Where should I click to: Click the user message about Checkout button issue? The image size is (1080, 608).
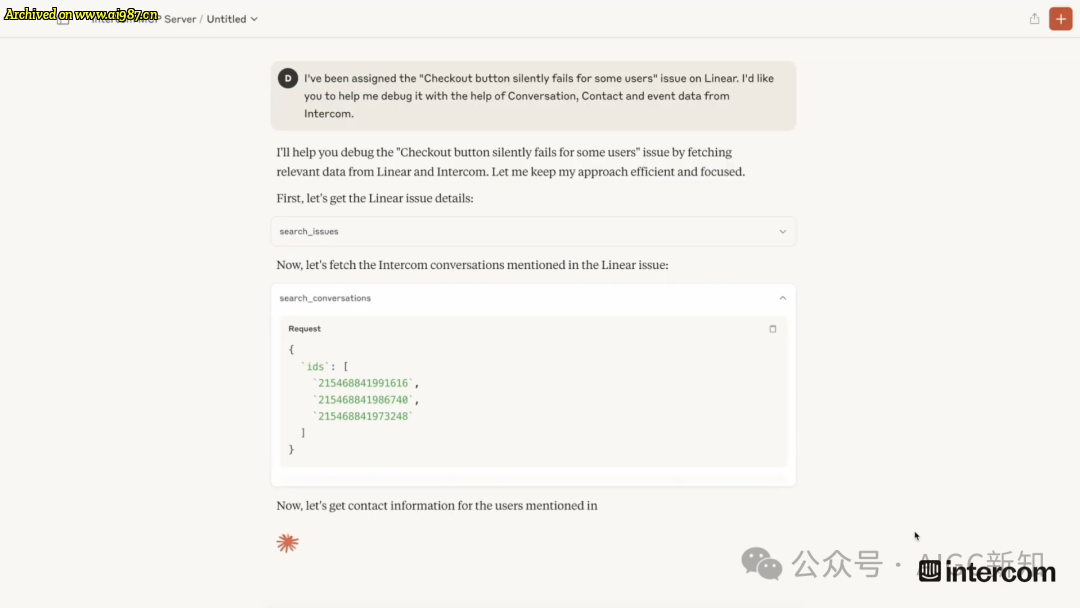(533, 96)
